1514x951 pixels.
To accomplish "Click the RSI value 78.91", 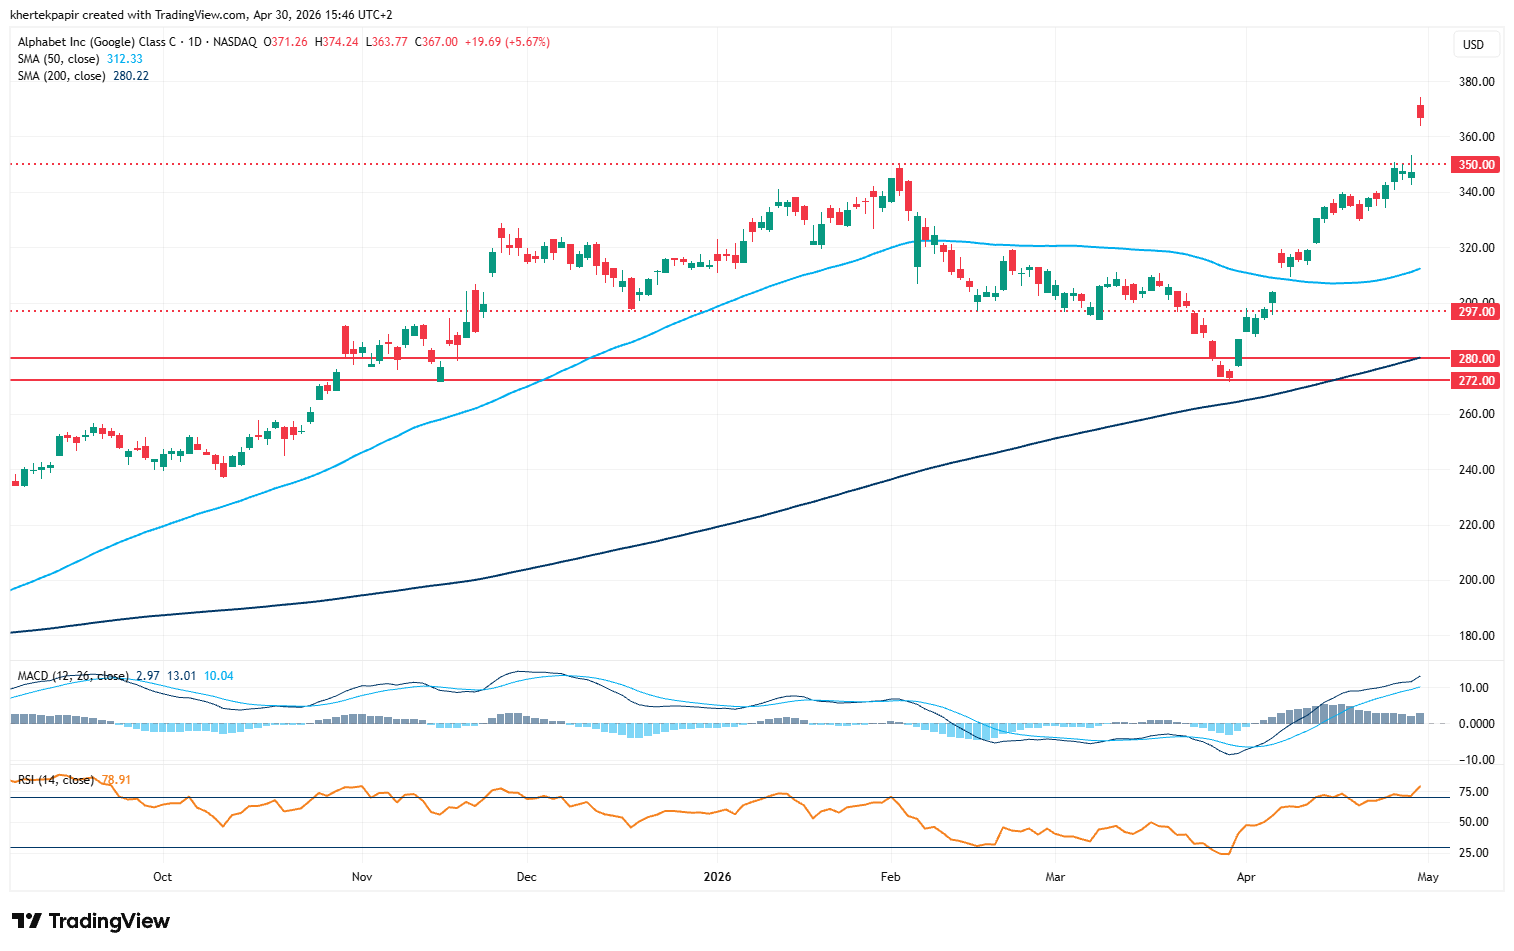I will pyautogui.click(x=116, y=780).
